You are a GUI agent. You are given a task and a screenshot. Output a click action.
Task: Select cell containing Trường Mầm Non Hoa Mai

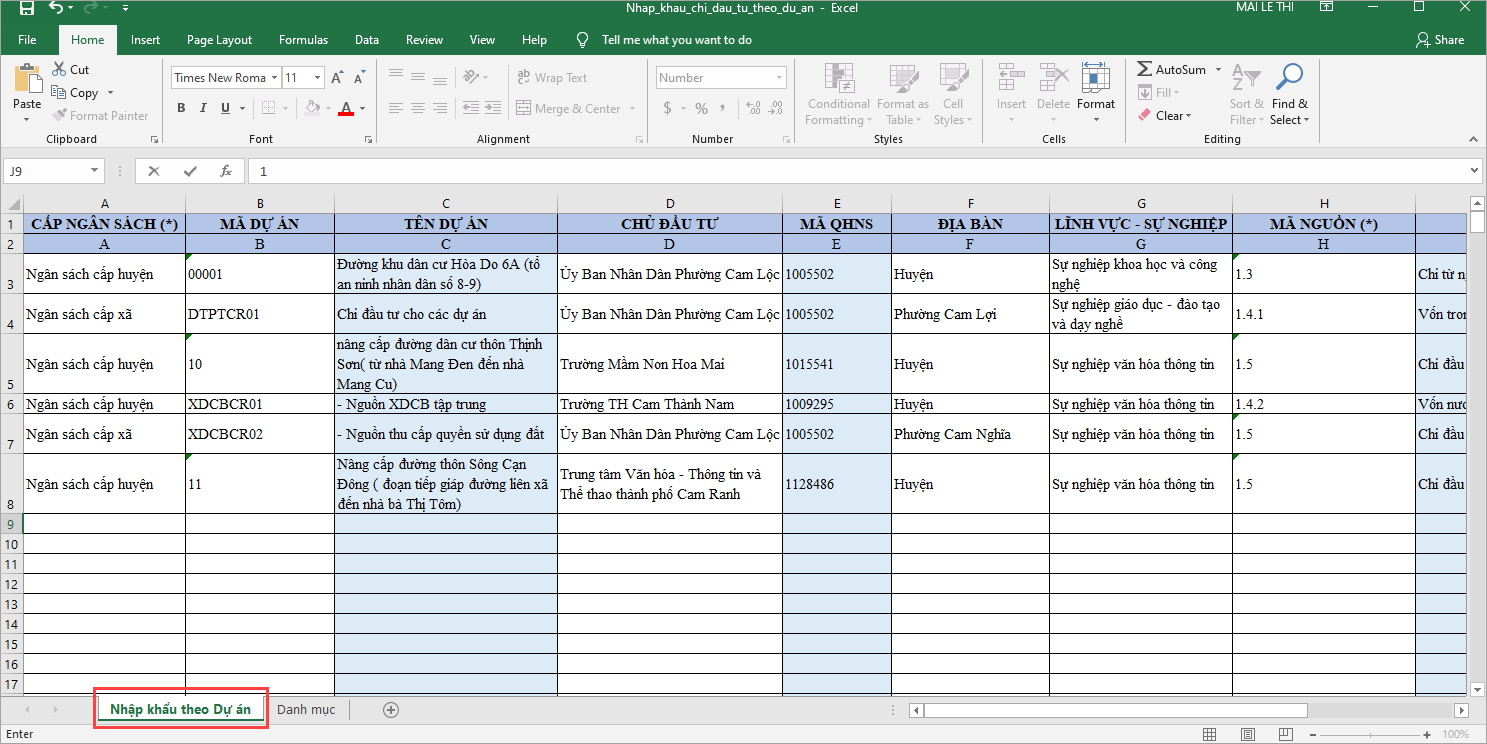pos(670,364)
